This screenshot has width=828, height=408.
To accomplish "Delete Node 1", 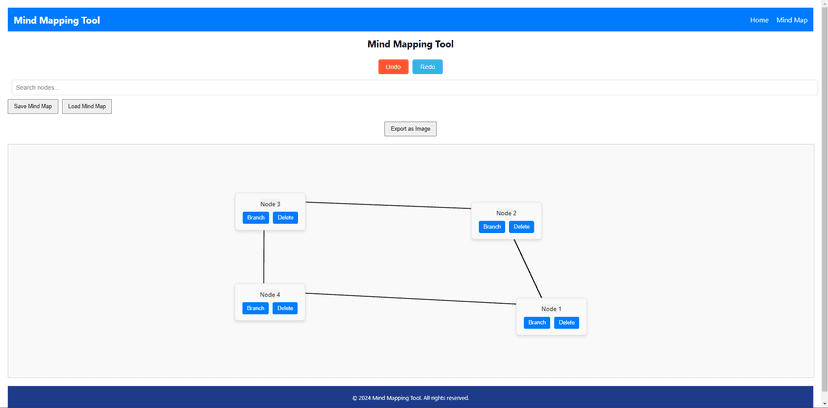I will 567,322.
